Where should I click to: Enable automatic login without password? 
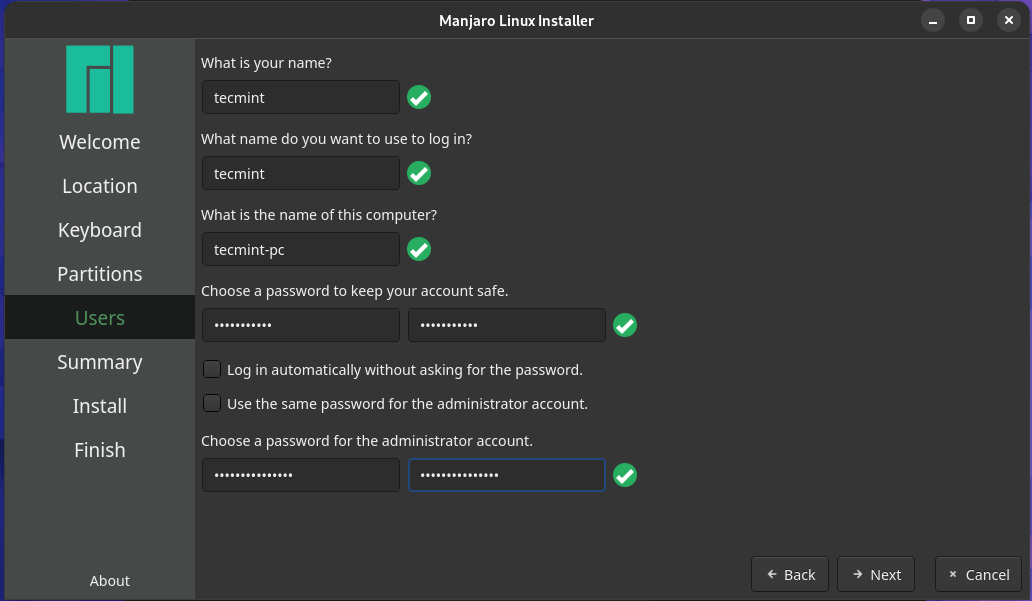(x=212, y=370)
